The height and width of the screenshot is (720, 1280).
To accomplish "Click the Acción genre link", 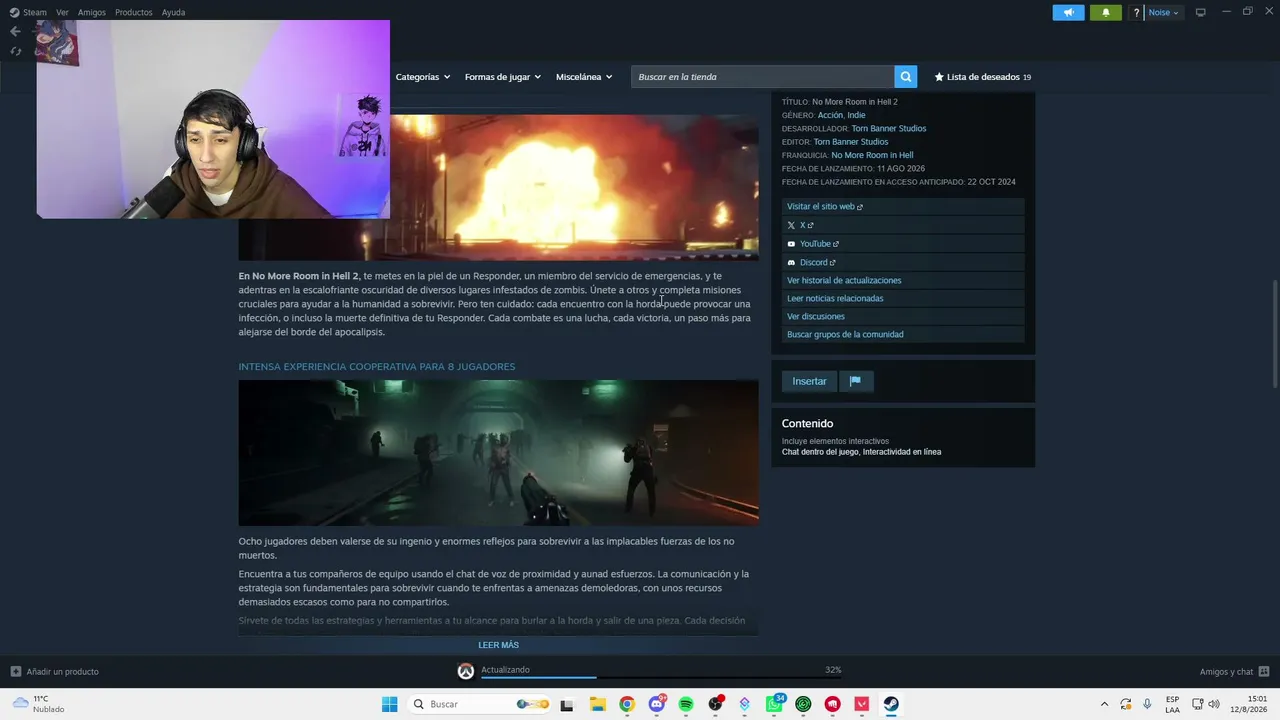I will [x=830, y=115].
